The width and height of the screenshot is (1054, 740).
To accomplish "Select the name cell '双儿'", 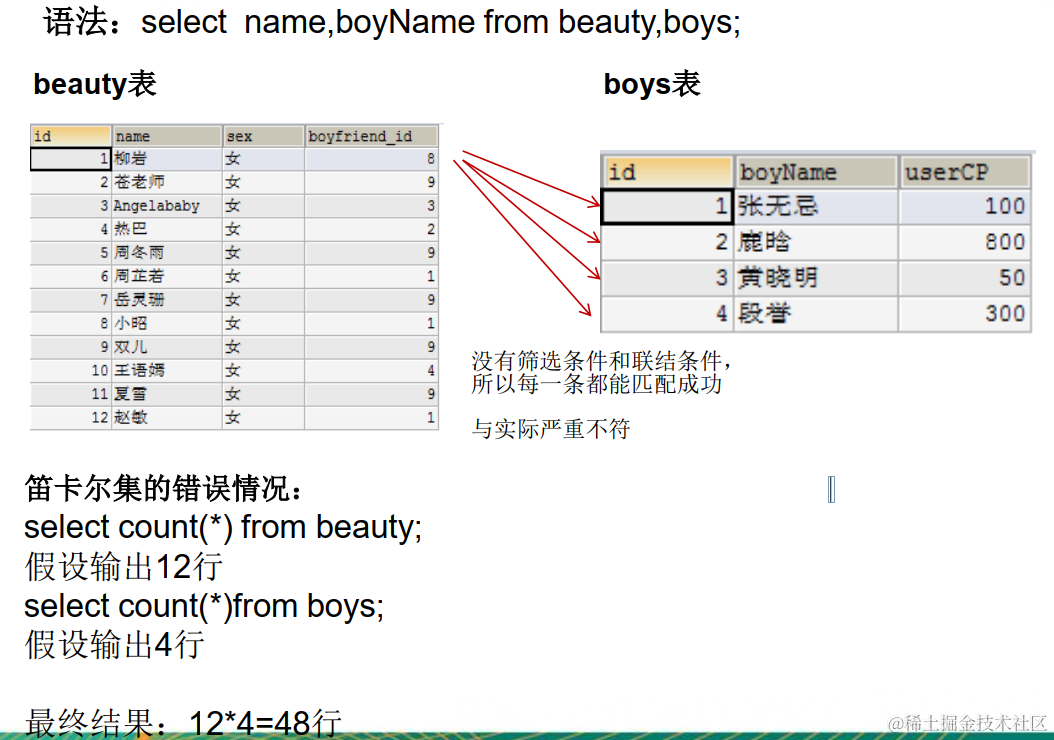I will [167, 347].
